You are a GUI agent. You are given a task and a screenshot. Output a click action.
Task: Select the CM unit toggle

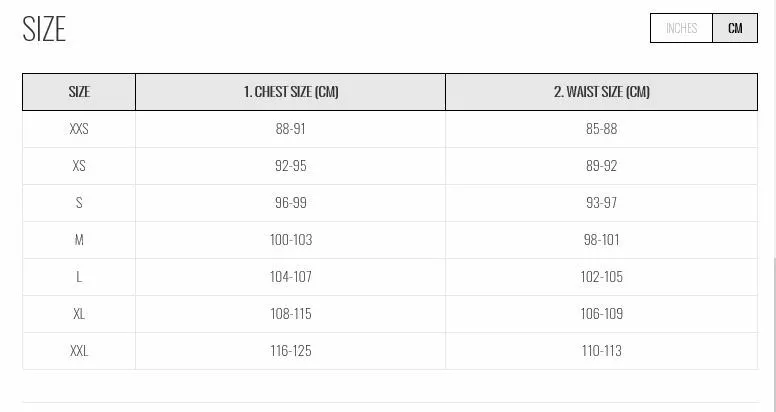[735, 28]
